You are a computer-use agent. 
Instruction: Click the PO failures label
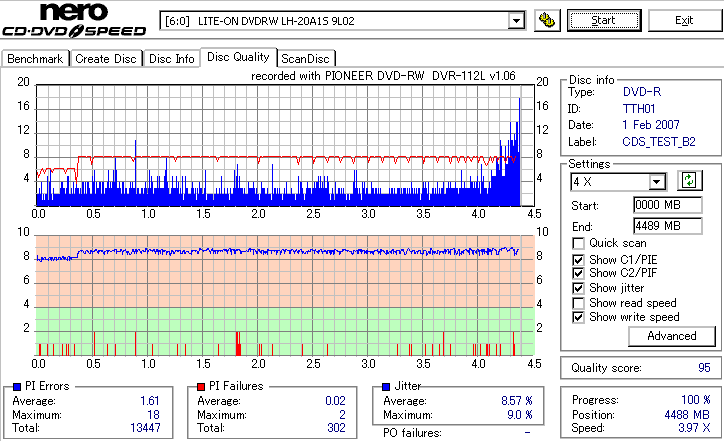click(412, 433)
